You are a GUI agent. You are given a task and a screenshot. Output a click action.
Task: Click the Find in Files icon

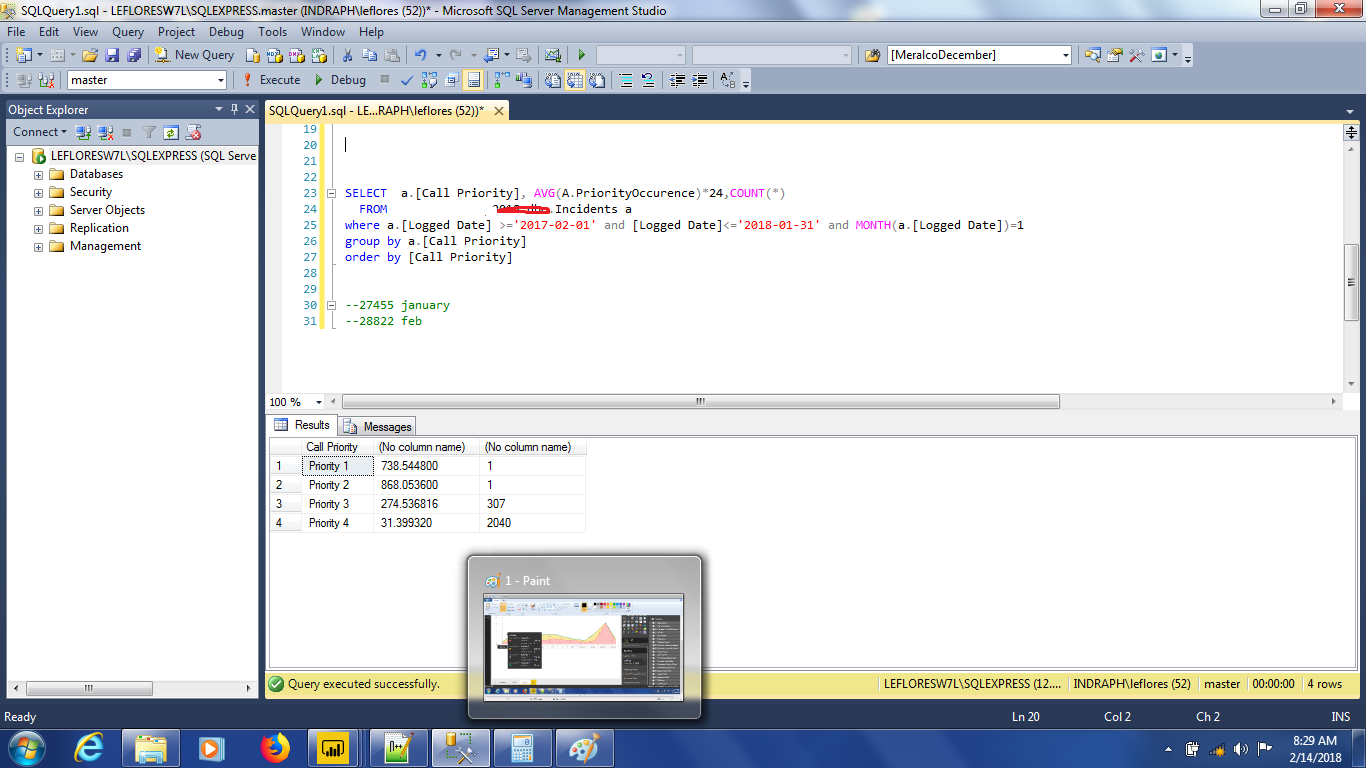coord(872,55)
